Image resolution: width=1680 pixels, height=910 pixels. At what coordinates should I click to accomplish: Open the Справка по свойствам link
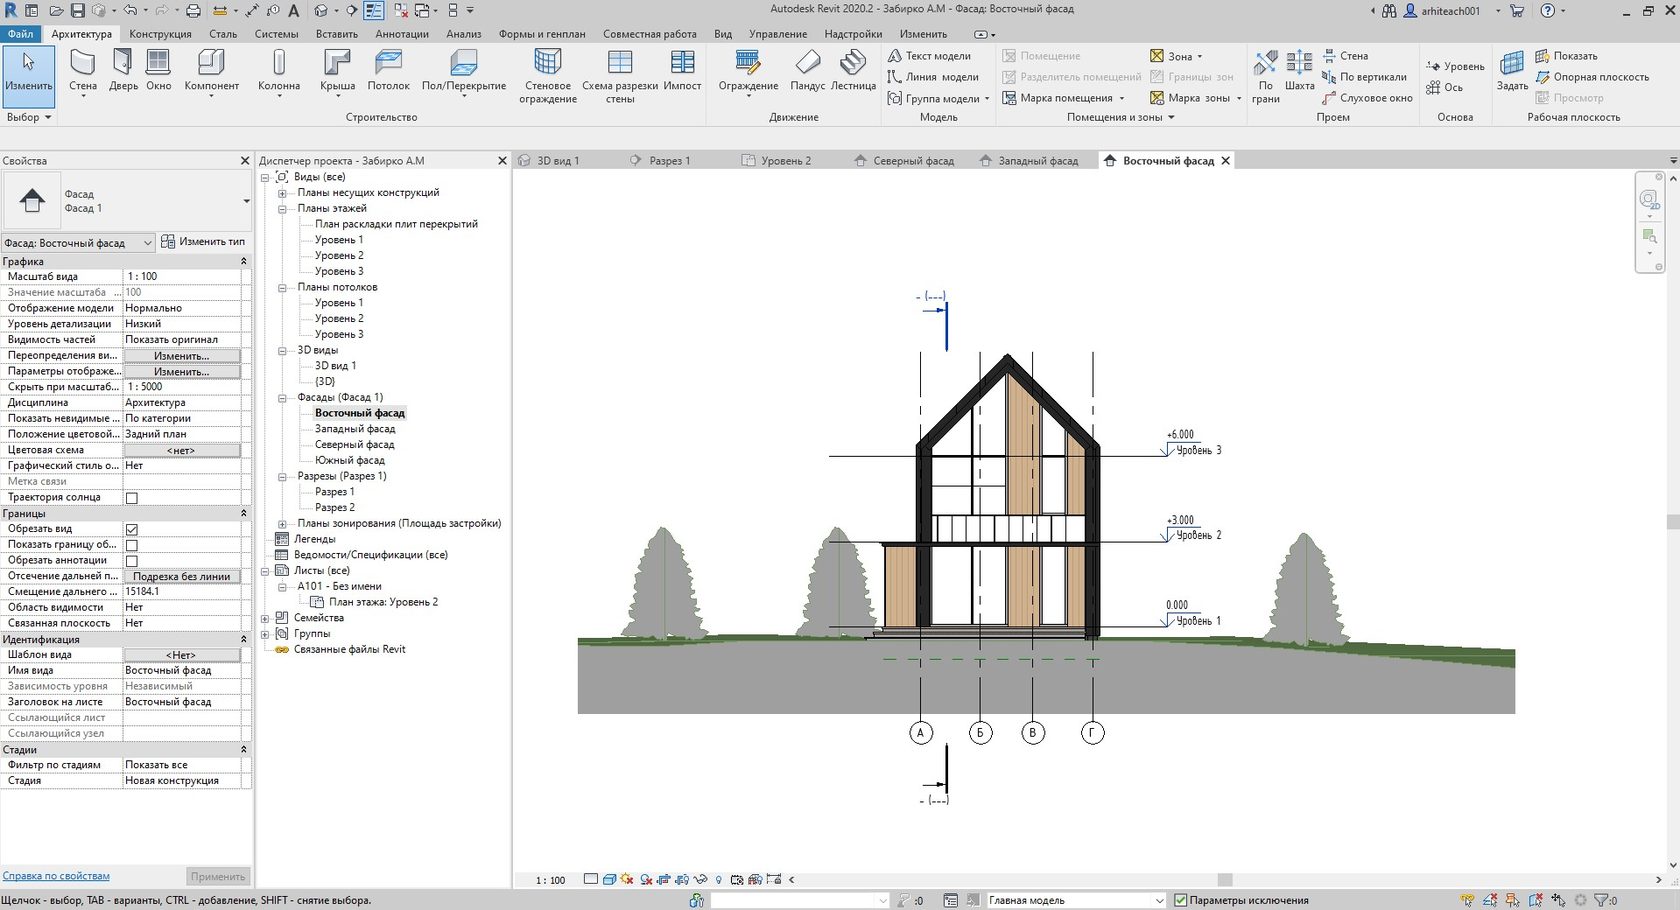point(56,876)
